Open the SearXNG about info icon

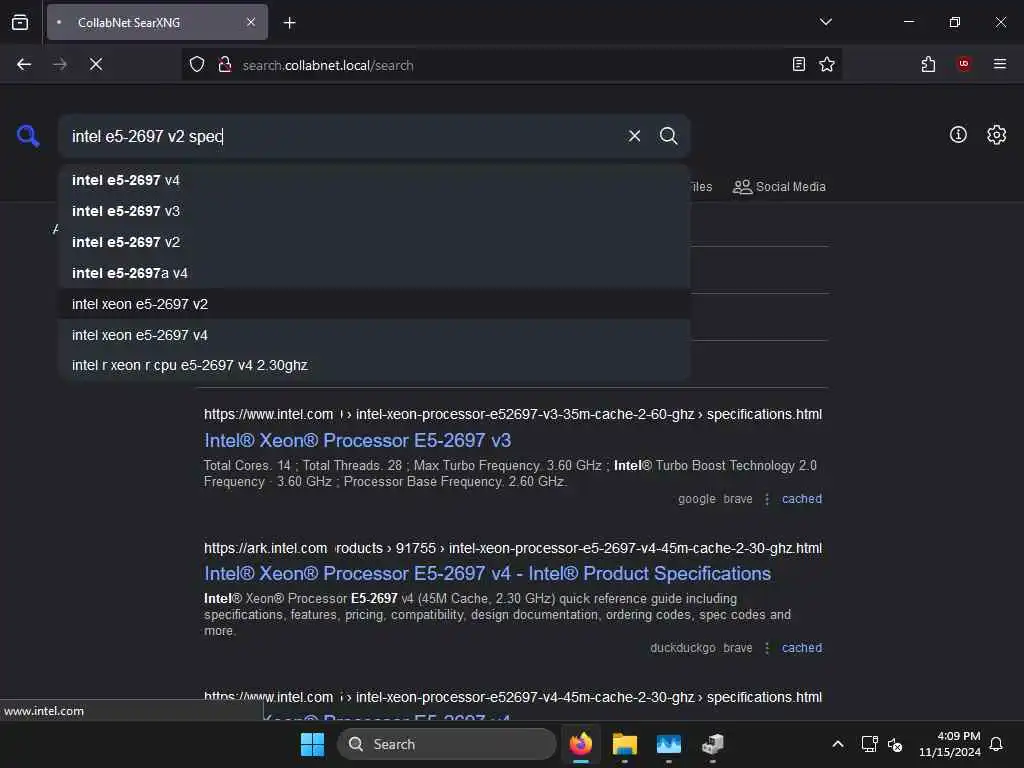pyautogui.click(x=958, y=135)
